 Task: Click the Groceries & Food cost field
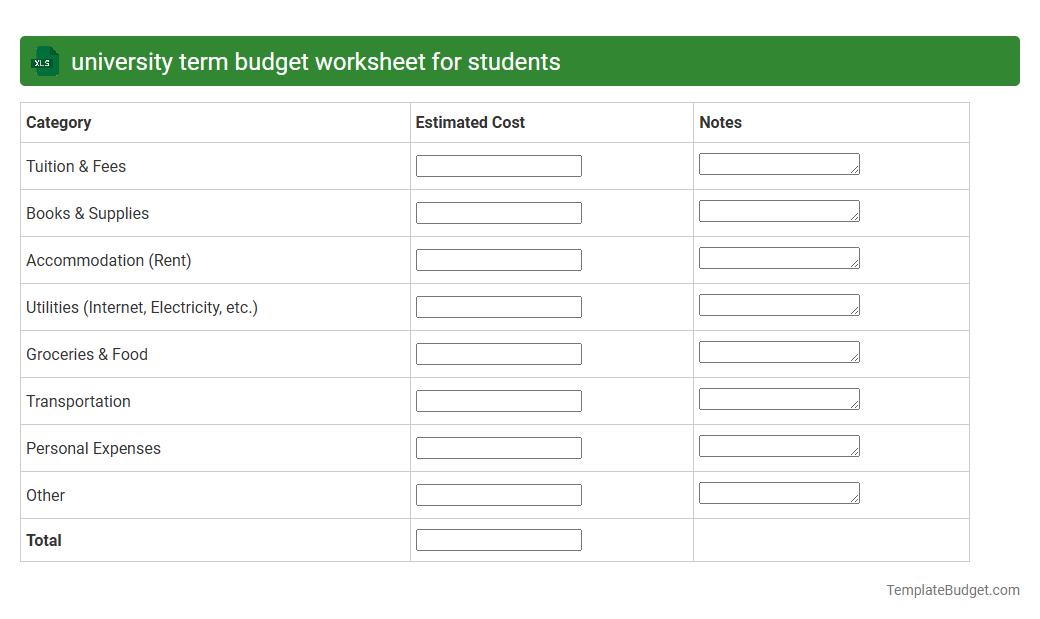[x=498, y=353]
